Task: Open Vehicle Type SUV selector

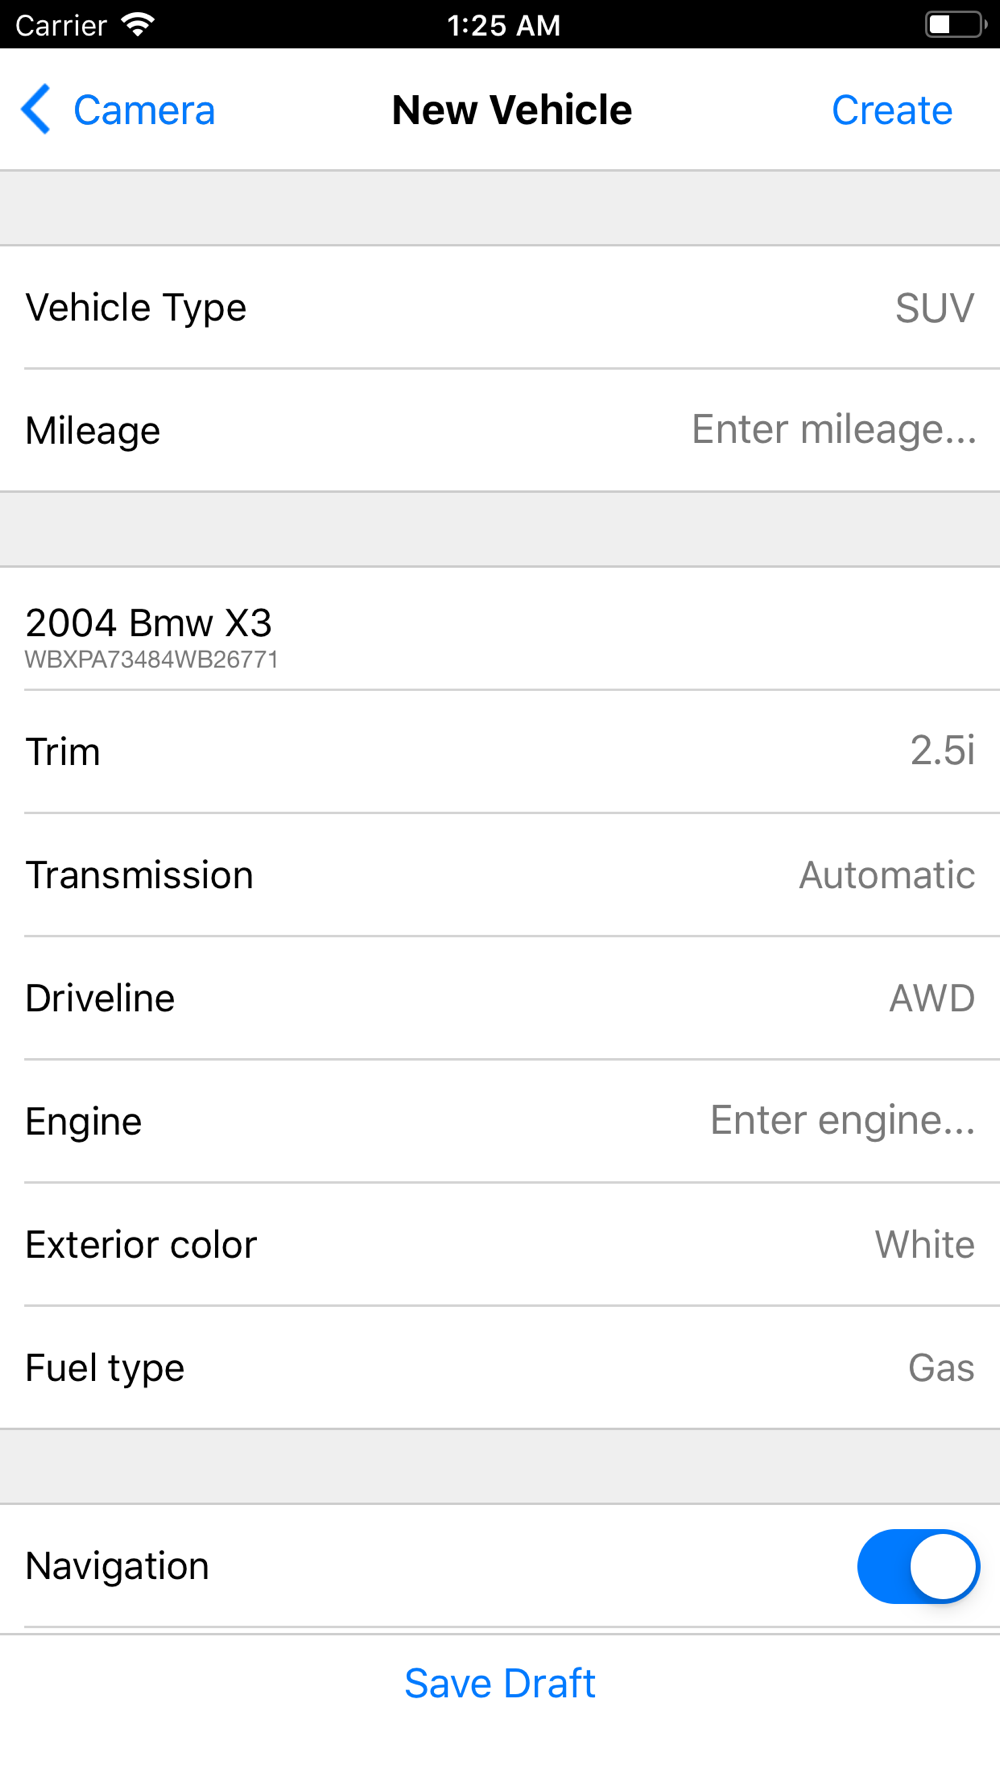Action: [x=500, y=307]
